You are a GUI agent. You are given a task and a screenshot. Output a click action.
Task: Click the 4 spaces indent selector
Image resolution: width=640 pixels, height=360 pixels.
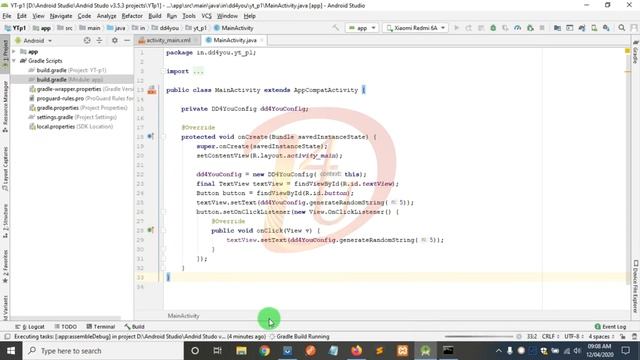click(x=601, y=336)
